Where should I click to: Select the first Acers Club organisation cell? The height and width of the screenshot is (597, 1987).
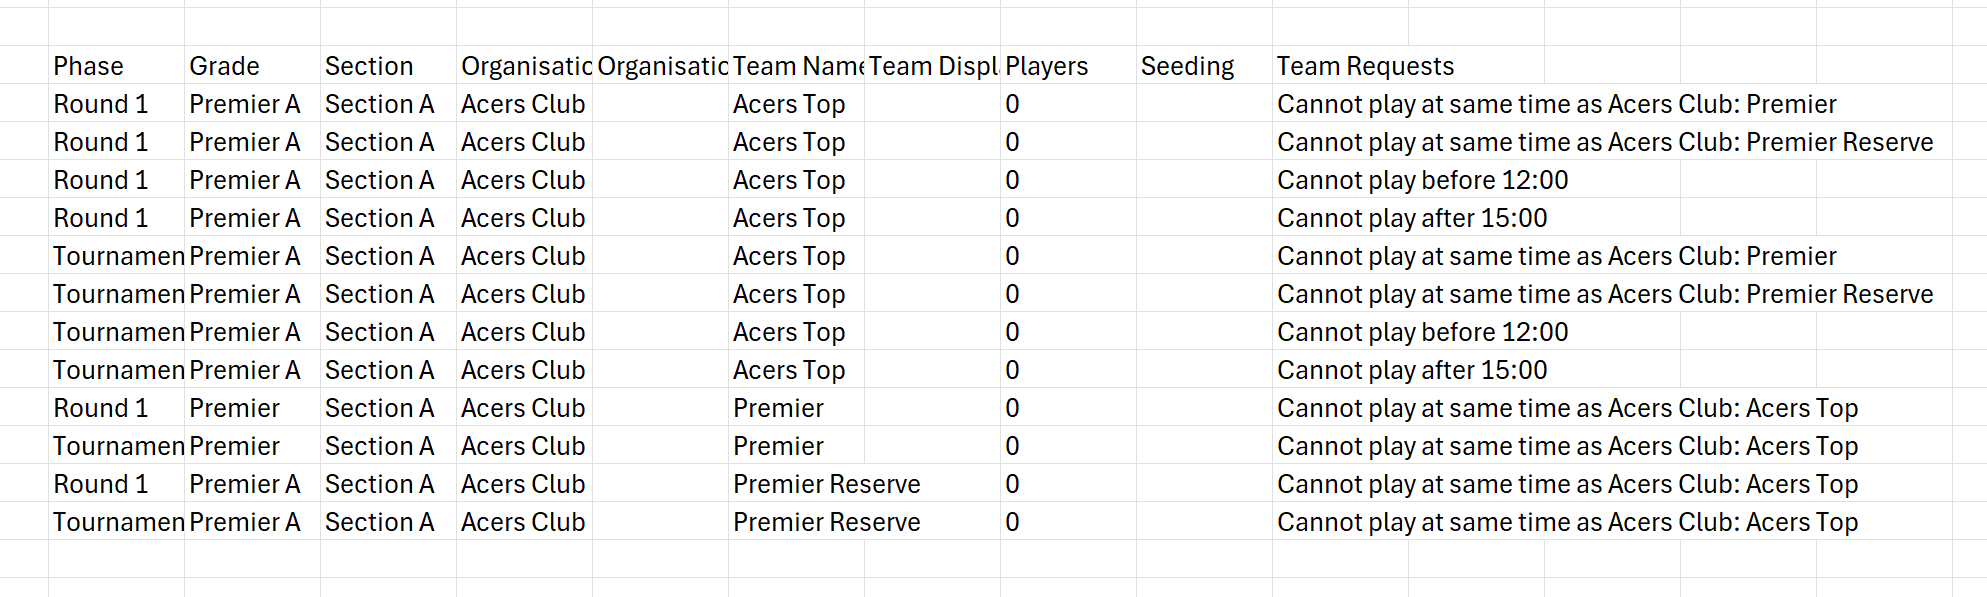tap(524, 104)
